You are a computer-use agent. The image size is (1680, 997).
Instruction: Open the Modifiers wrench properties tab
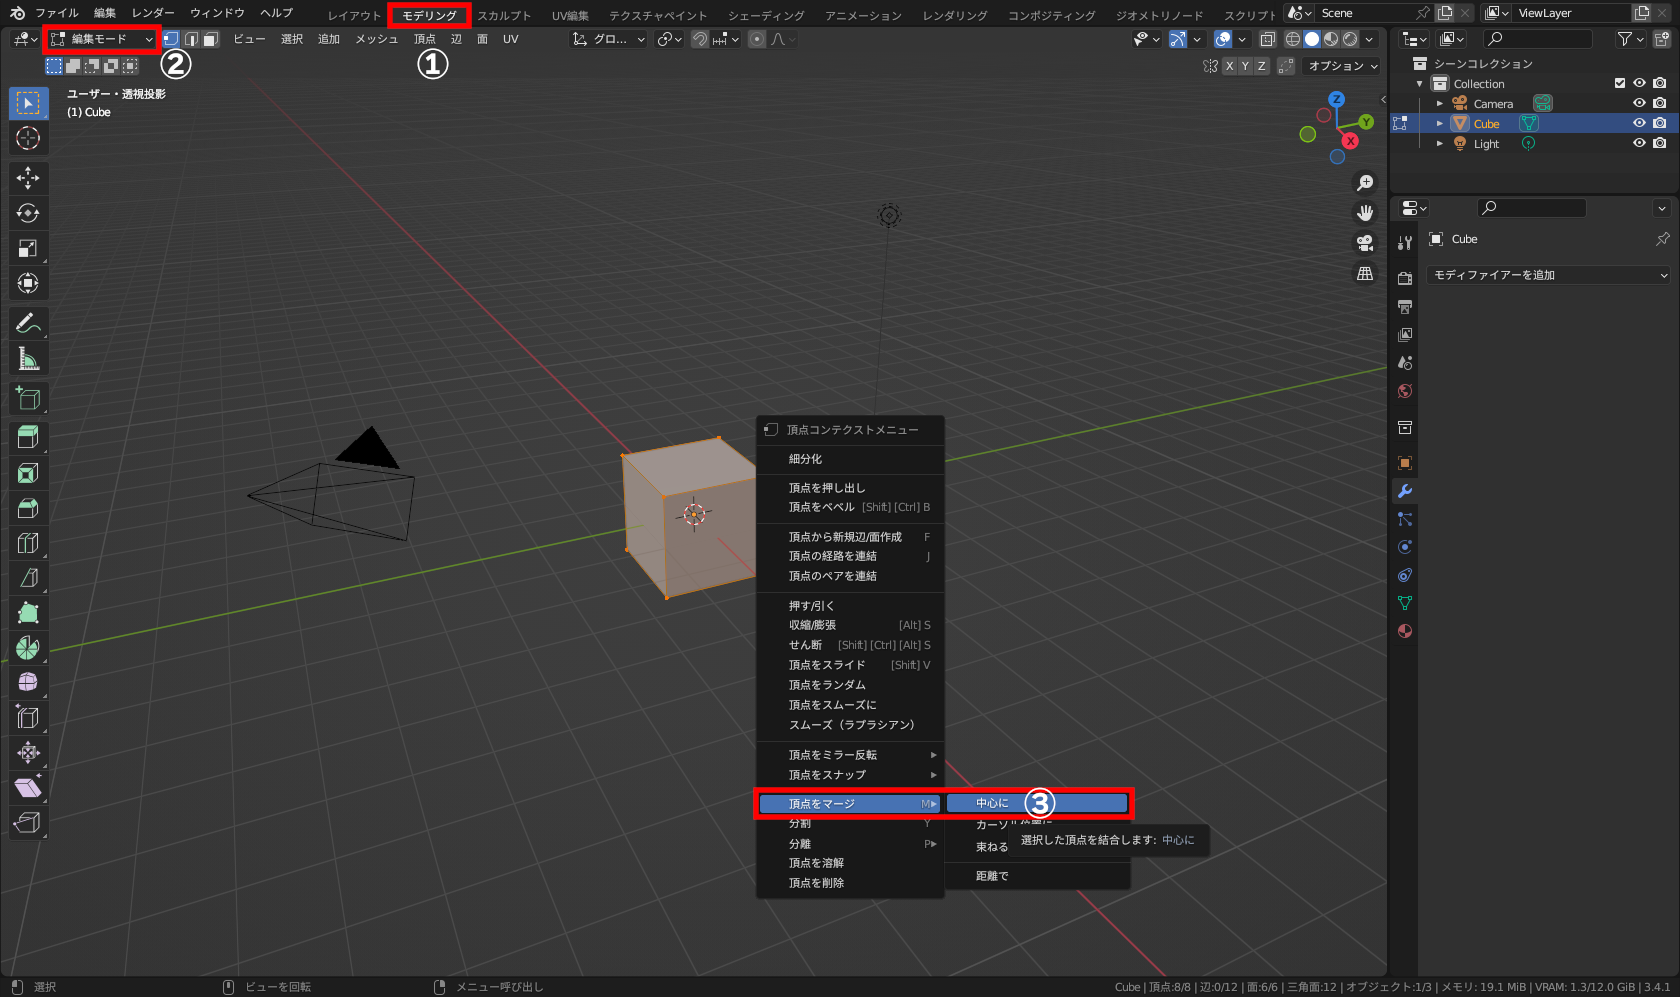click(1405, 491)
